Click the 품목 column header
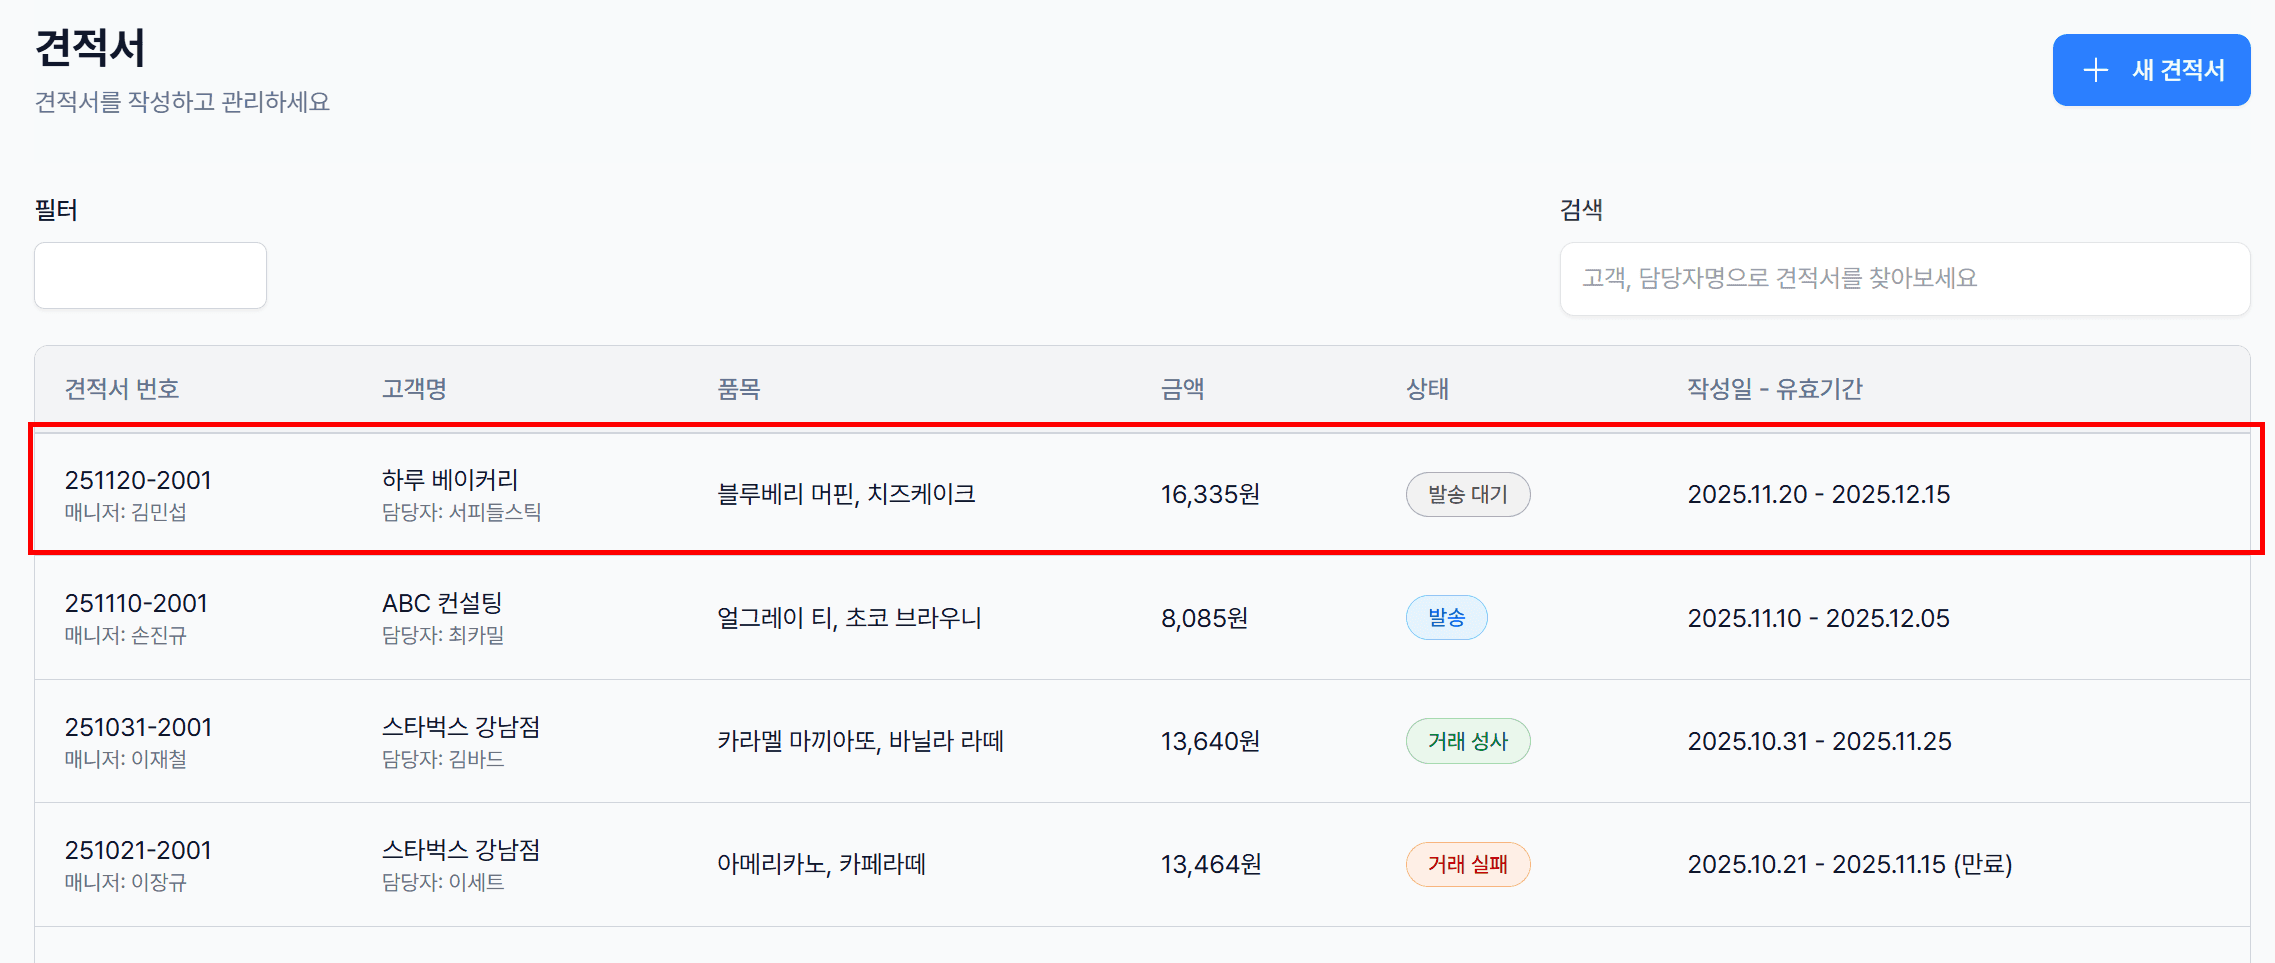The image size is (2275, 963). pyautogui.click(x=739, y=389)
